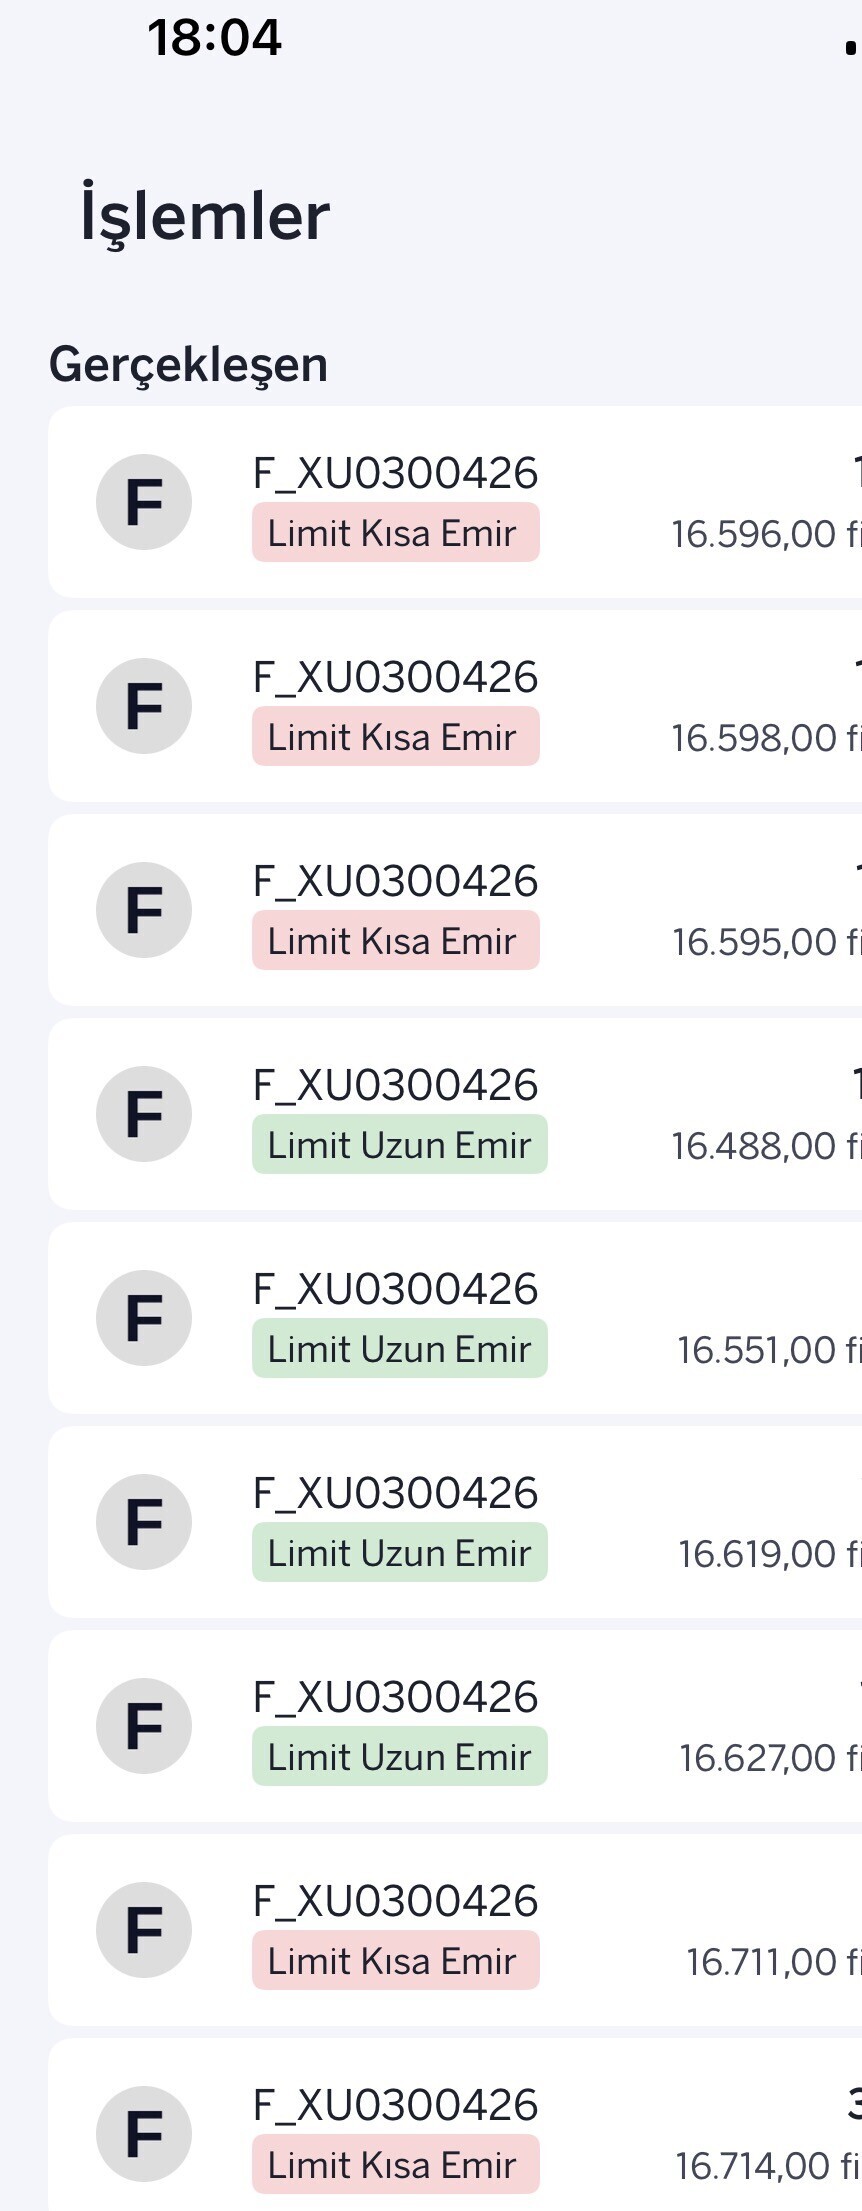Tap the F icon beside the 16.598,00 order
This screenshot has width=862, height=2211.
(x=144, y=706)
